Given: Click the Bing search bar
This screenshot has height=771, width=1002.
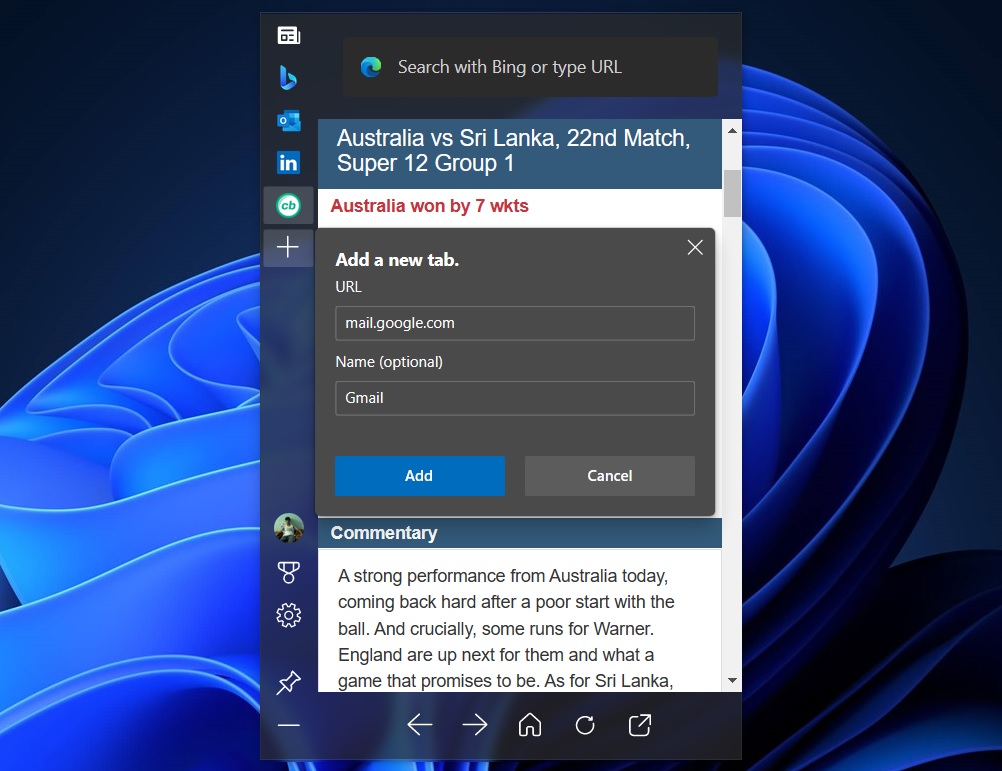Looking at the screenshot, I should pyautogui.click(x=530, y=67).
